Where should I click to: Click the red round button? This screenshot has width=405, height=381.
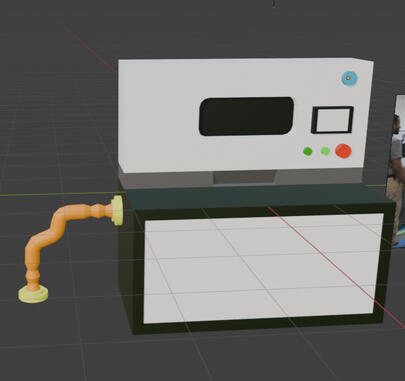343,151
